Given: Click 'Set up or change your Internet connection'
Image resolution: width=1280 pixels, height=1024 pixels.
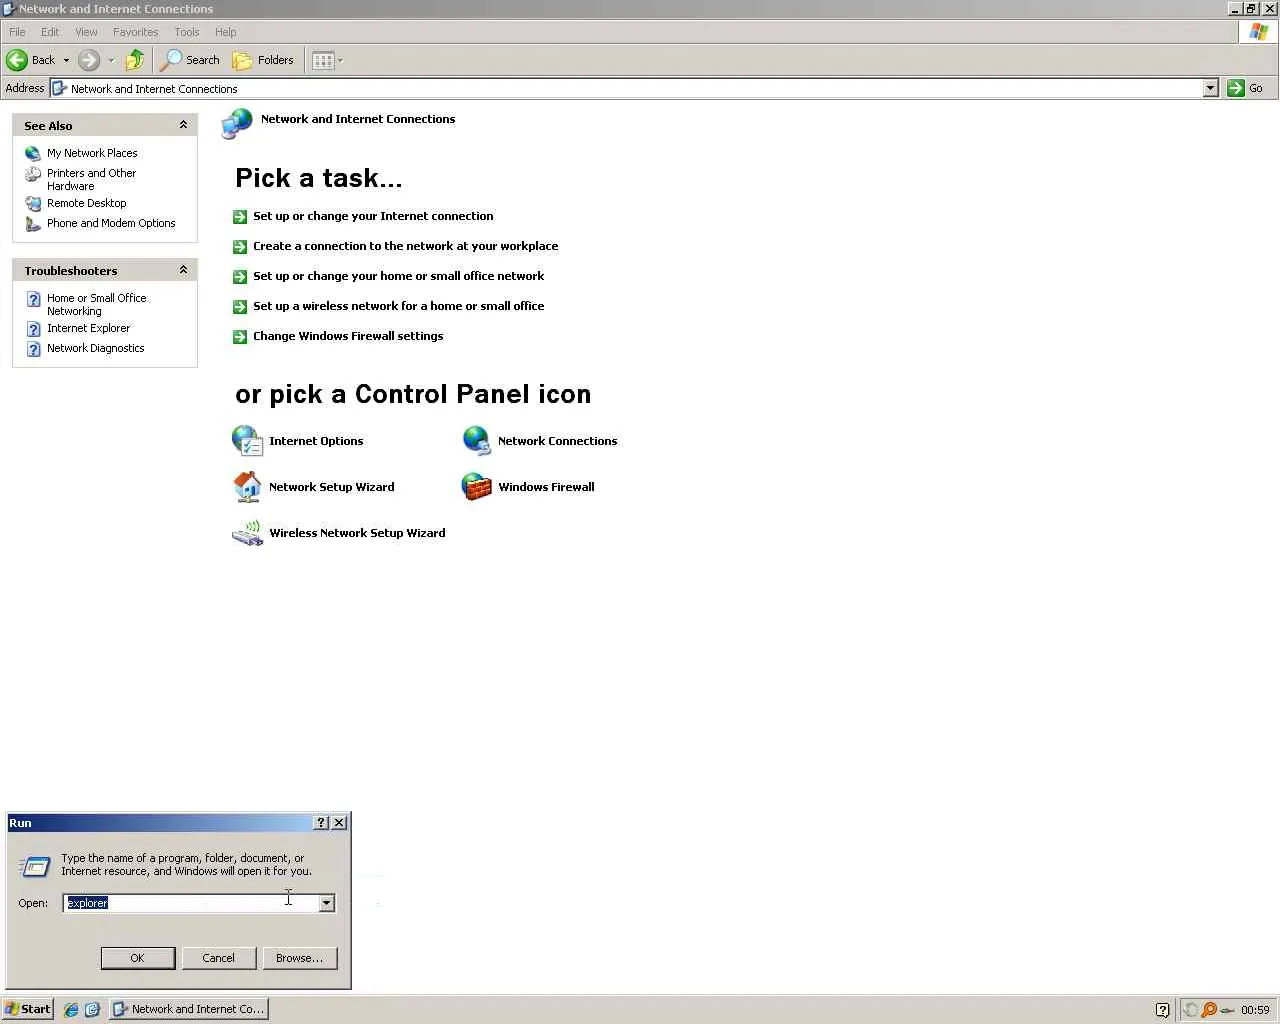Looking at the screenshot, I should [373, 216].
